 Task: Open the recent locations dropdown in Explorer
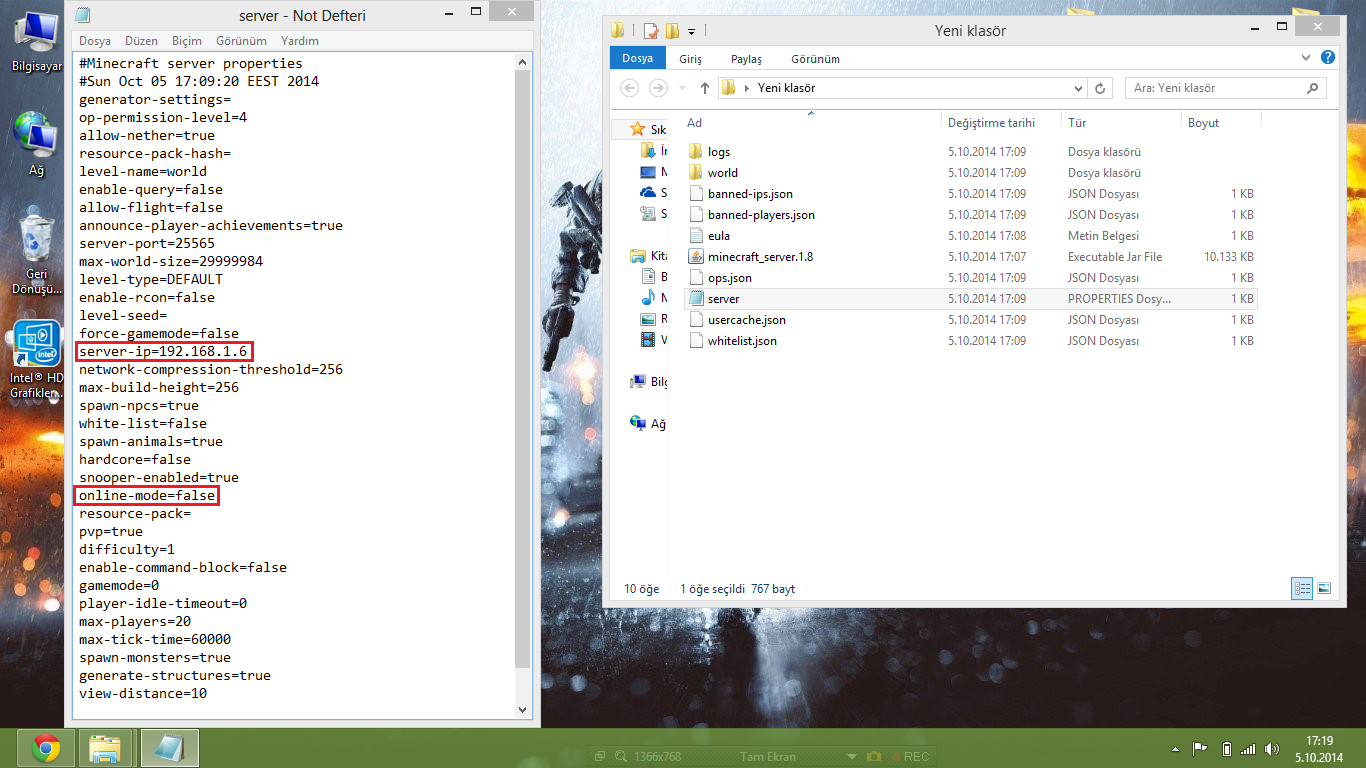(x=682, y=88)
